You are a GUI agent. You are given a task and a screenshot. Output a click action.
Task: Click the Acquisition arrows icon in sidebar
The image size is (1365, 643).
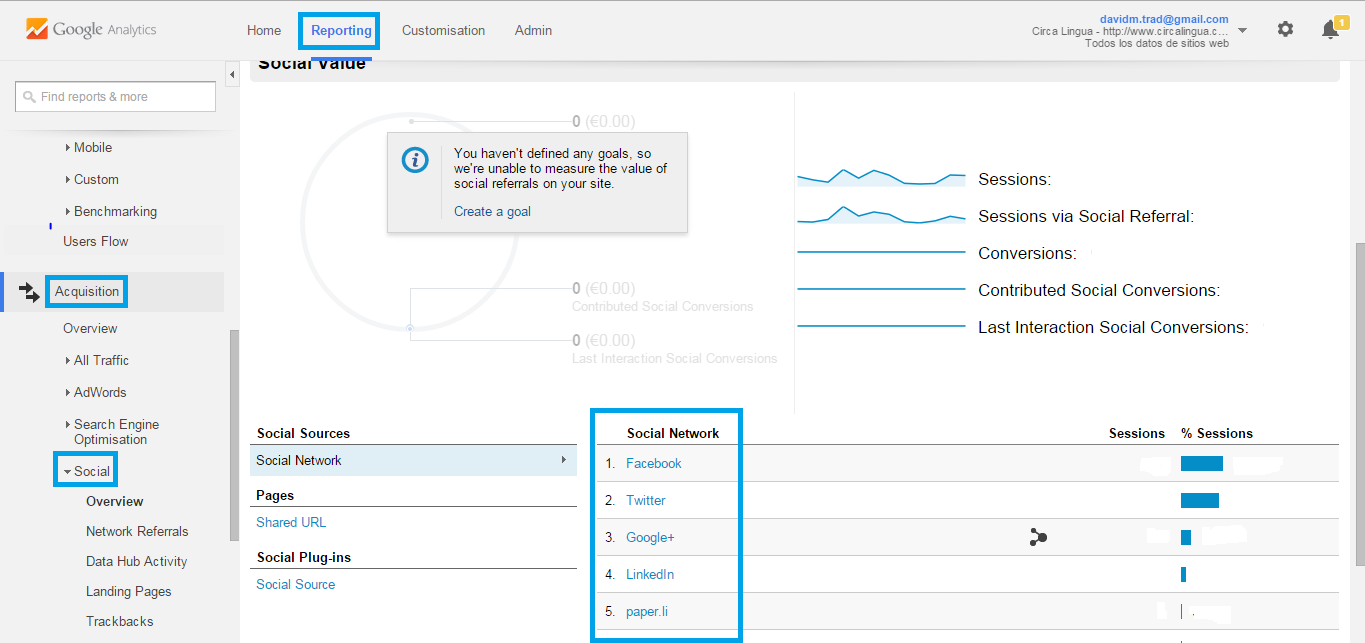click(29, 291)
